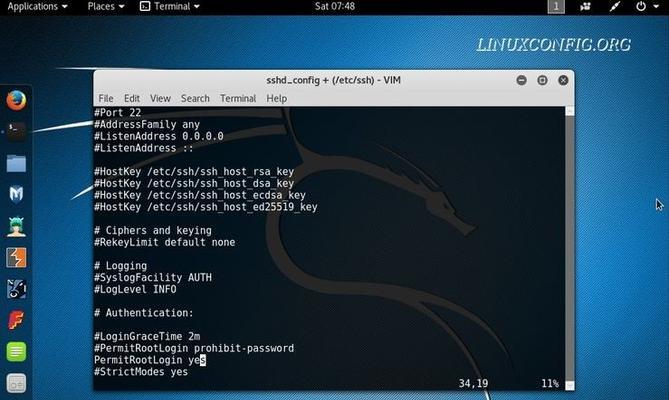669x400 pixels.
Task: Close the sshd_config VIM window
Action: [563, 80]
